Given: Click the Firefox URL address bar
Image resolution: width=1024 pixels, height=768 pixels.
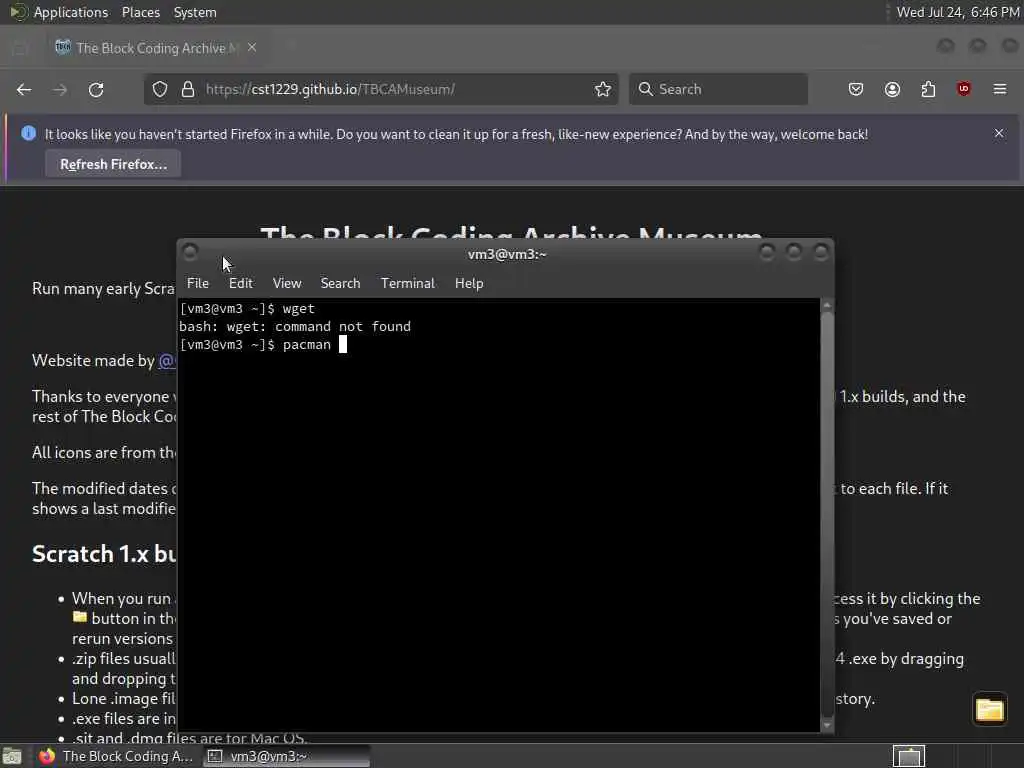Looking at the screenshot, I should [381, 89].
